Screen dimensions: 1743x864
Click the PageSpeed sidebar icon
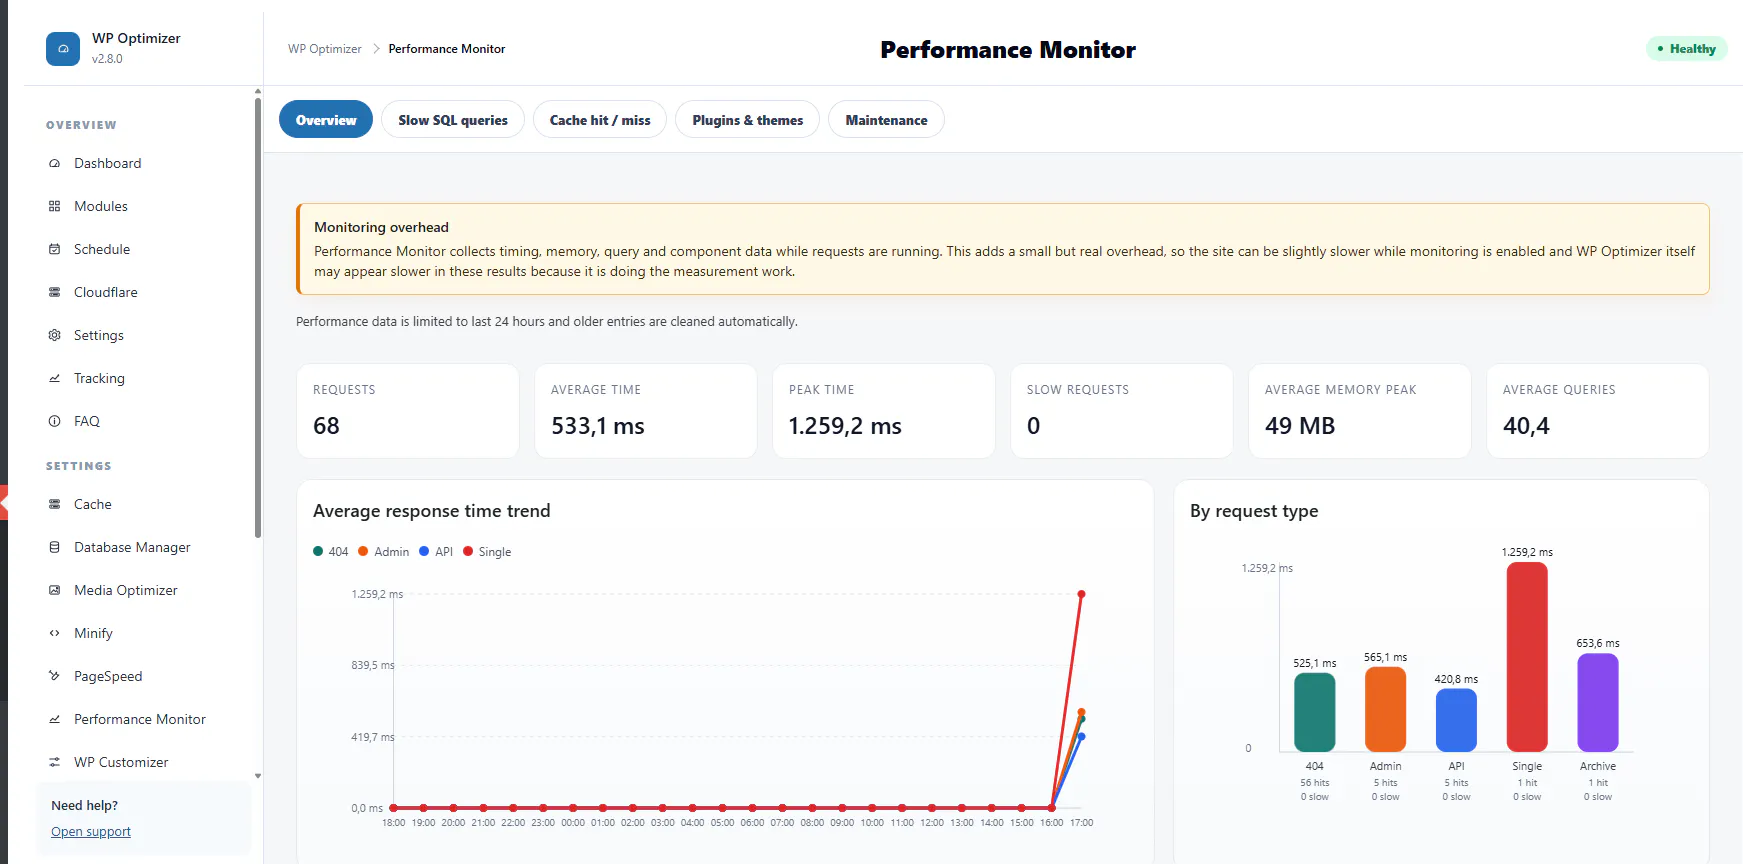pos(55,676)
